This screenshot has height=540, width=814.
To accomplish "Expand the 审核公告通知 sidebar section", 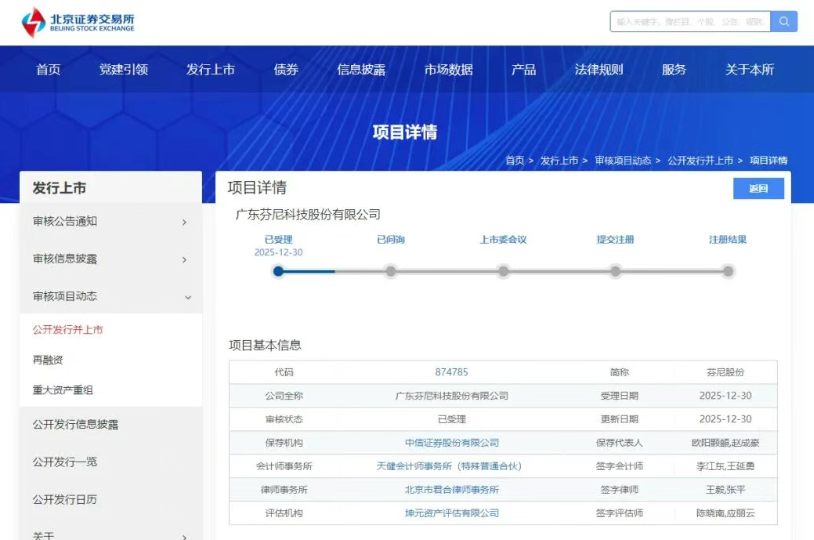I will pos(110,222).
